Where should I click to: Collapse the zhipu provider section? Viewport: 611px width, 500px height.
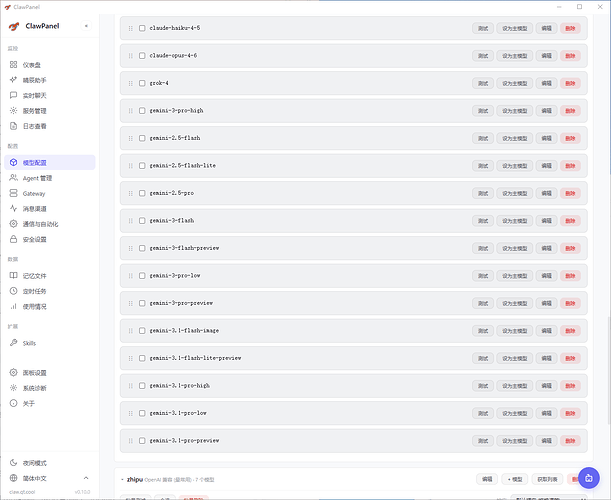pos(122,479)
